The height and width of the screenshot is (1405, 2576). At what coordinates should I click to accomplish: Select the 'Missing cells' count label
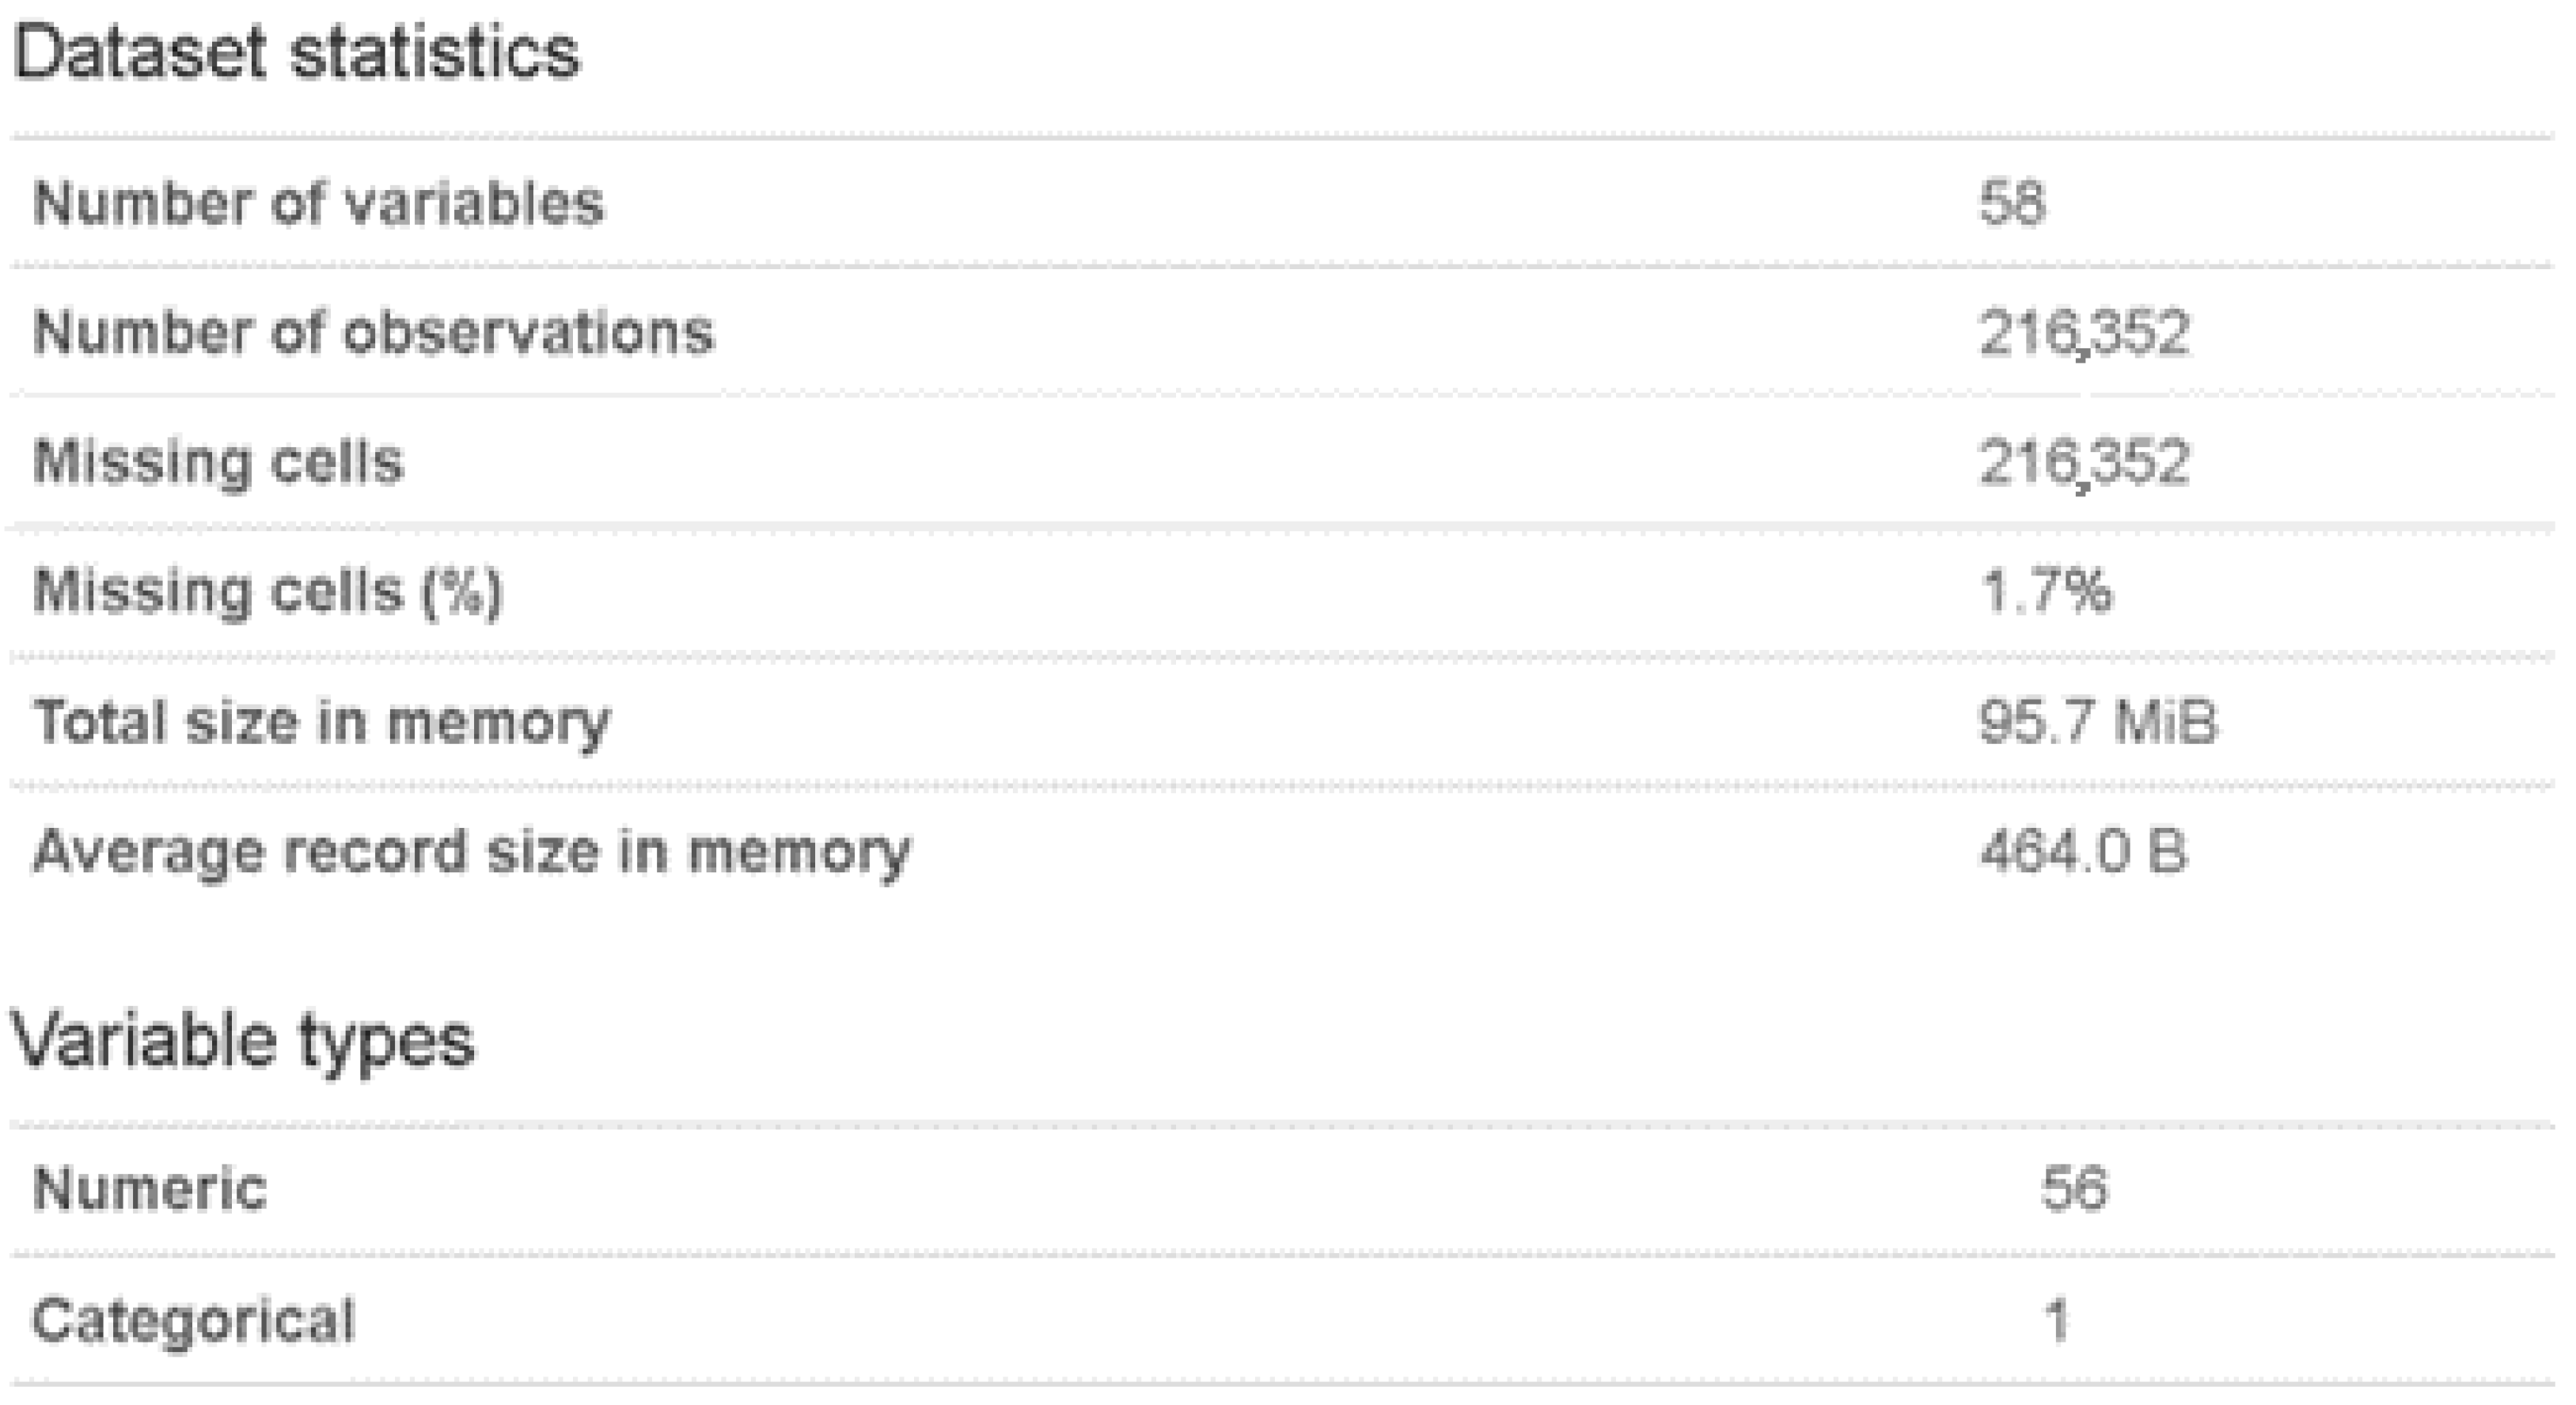tap(218, 463)
